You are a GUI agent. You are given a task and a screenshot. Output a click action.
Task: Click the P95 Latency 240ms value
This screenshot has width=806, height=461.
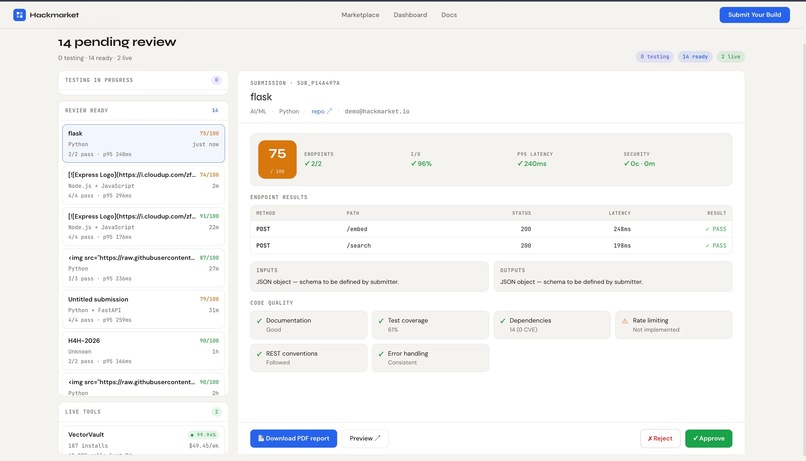pos(532,163)
